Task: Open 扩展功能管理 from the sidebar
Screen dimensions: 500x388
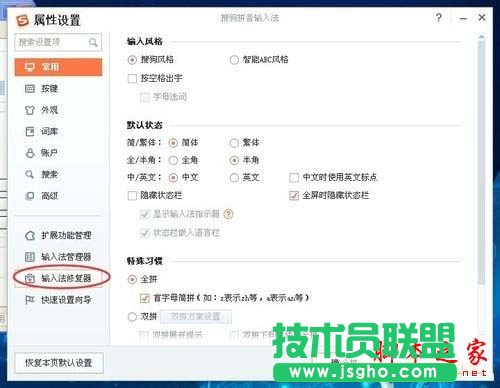Action: pos(58,236)
